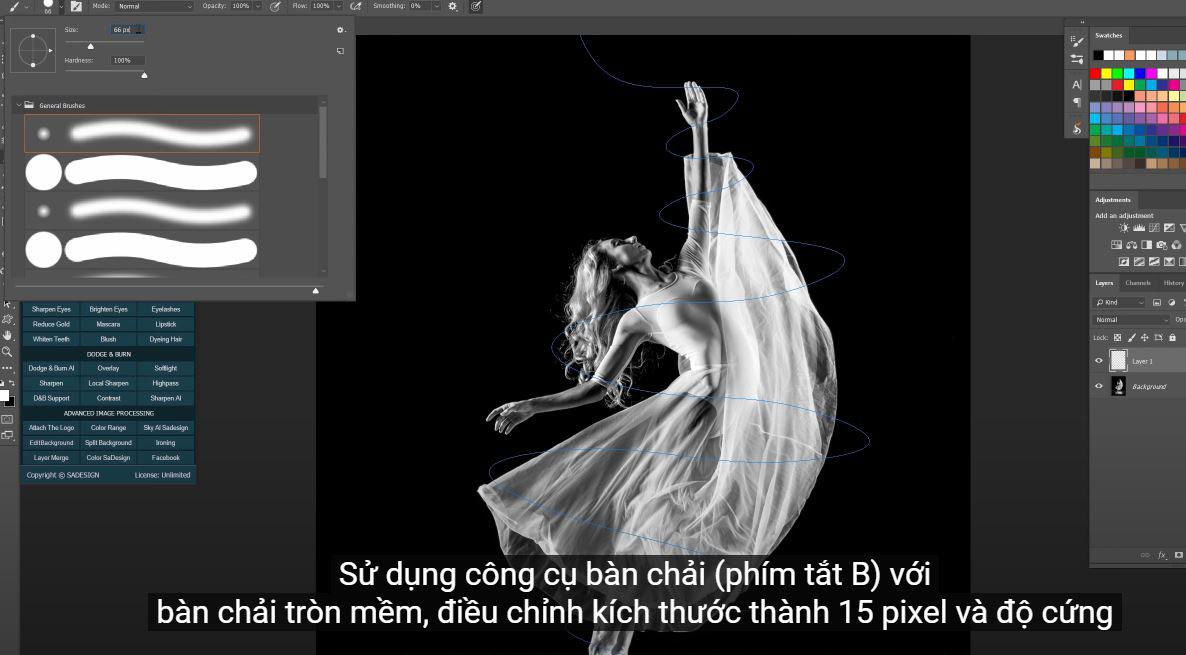Image resolution: width=1186 pixels, height=655 pixels.
Task: Click brush Size slider handle
Action: (x=91, y=46)
